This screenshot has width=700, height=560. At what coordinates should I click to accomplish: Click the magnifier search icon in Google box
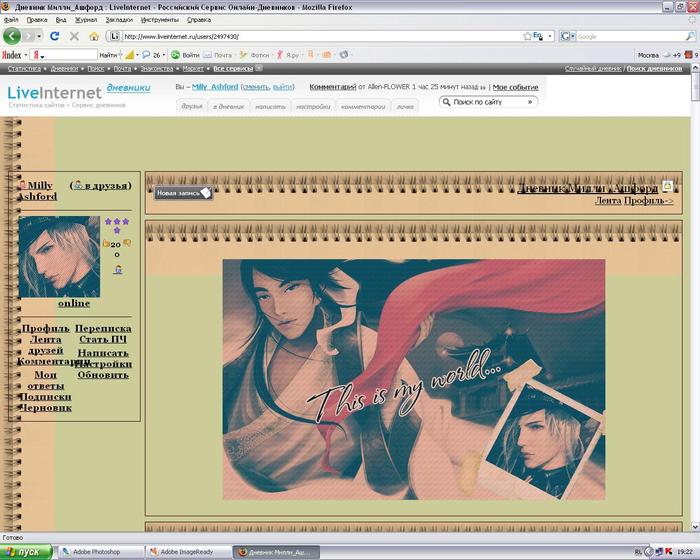690,36
